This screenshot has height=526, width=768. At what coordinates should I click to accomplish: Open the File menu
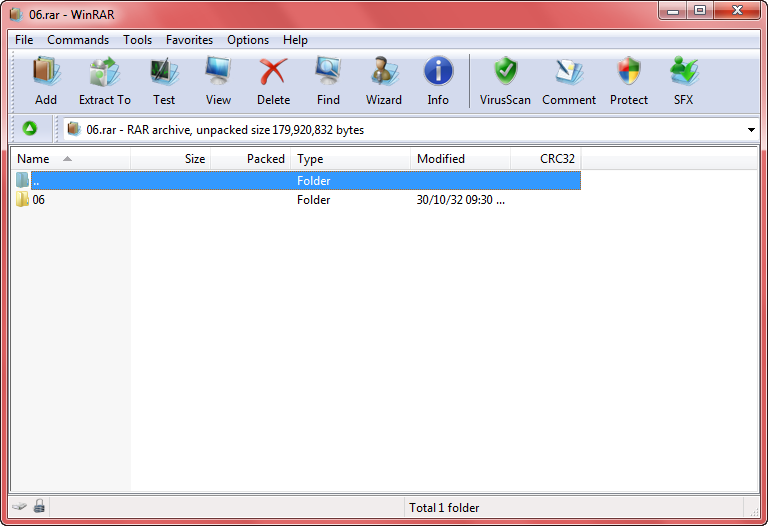click(24, 40)
